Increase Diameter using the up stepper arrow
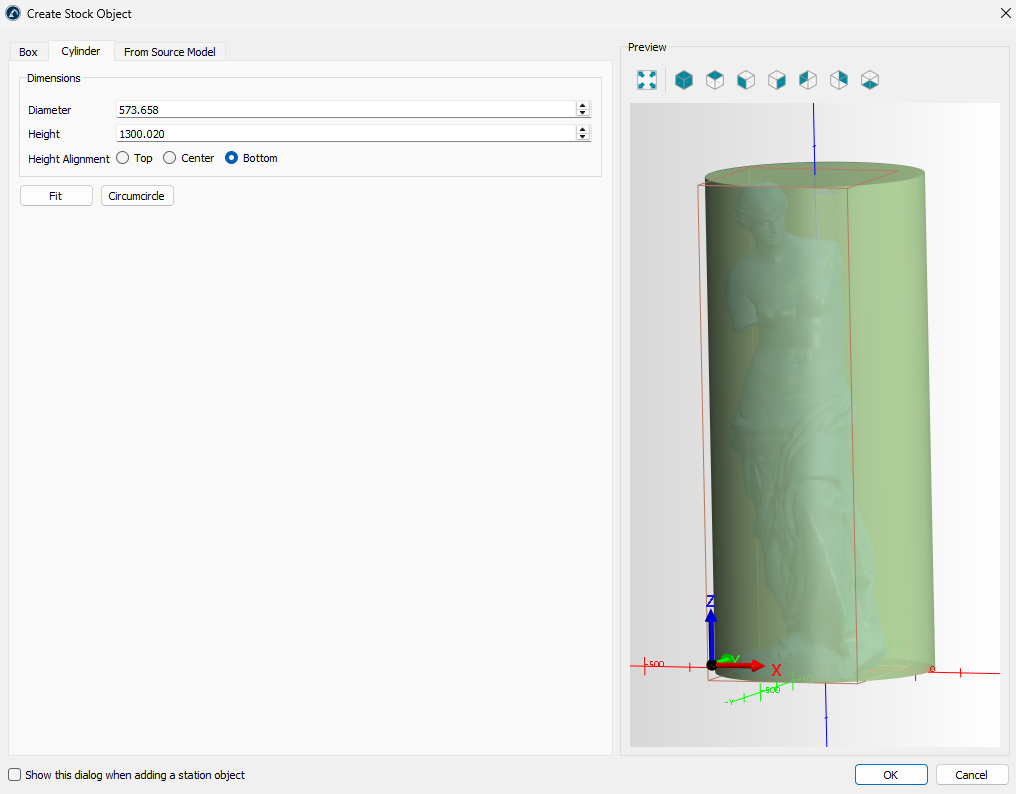This screenshot has height=794, width=1016. (582, 106)
